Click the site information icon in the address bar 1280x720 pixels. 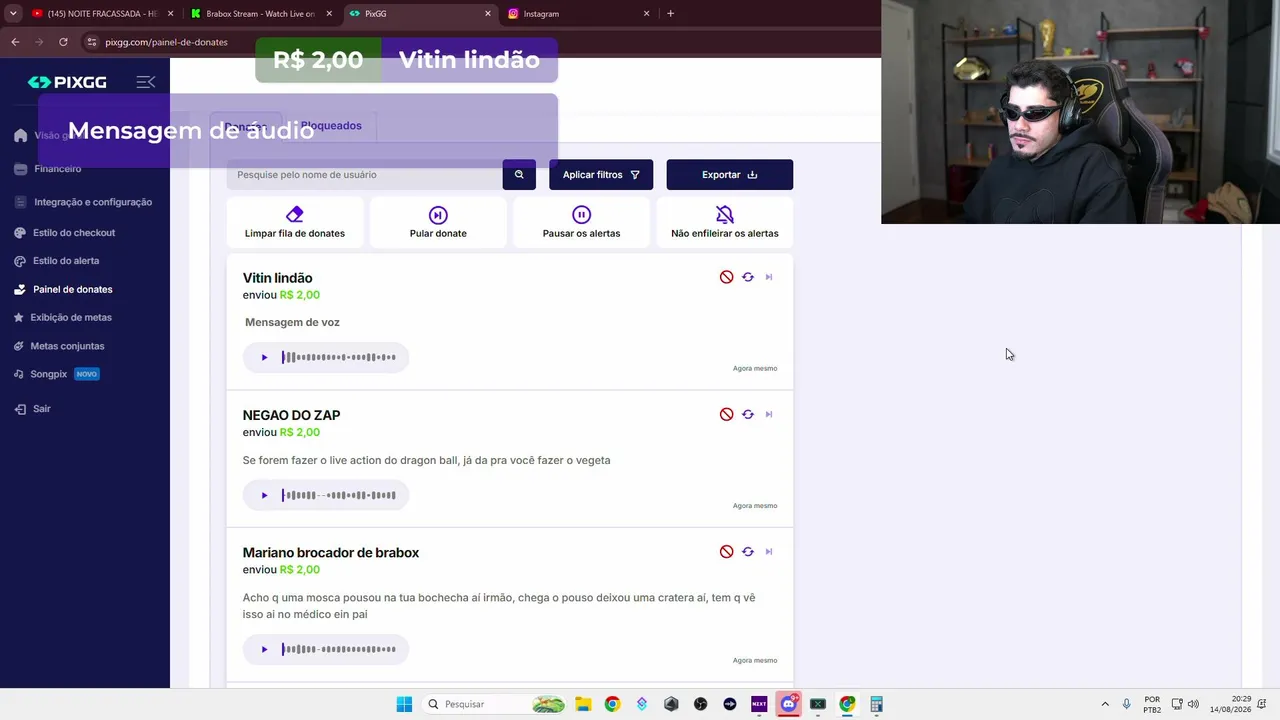click(x=92, y=42)
